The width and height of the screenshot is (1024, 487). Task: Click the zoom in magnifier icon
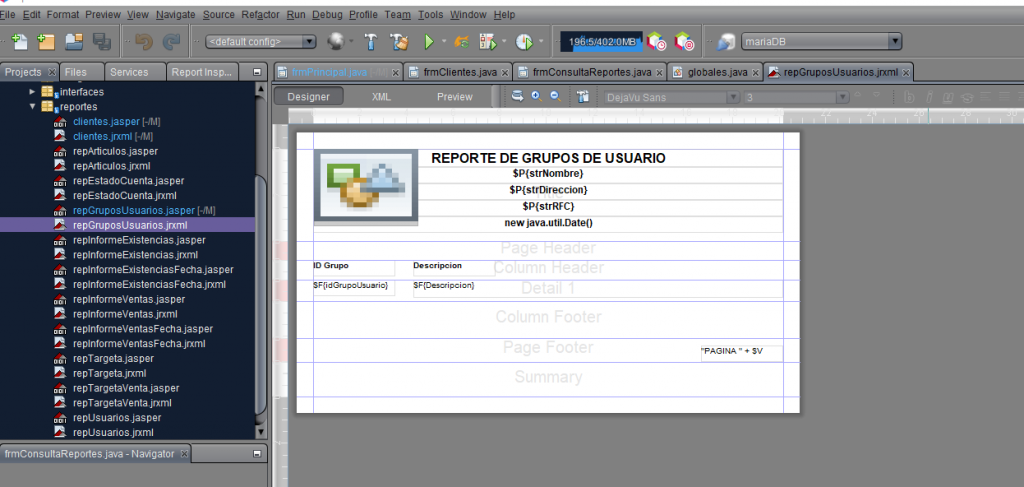[x=535, y=96]
